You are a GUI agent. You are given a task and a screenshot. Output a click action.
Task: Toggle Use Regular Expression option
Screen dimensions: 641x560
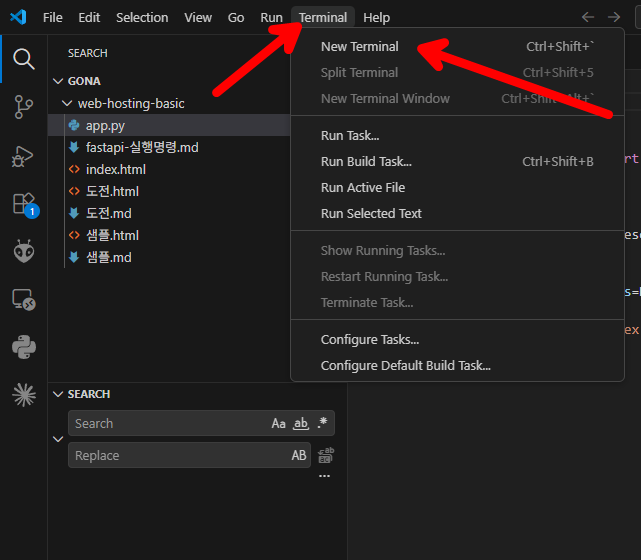coord(323,423)
